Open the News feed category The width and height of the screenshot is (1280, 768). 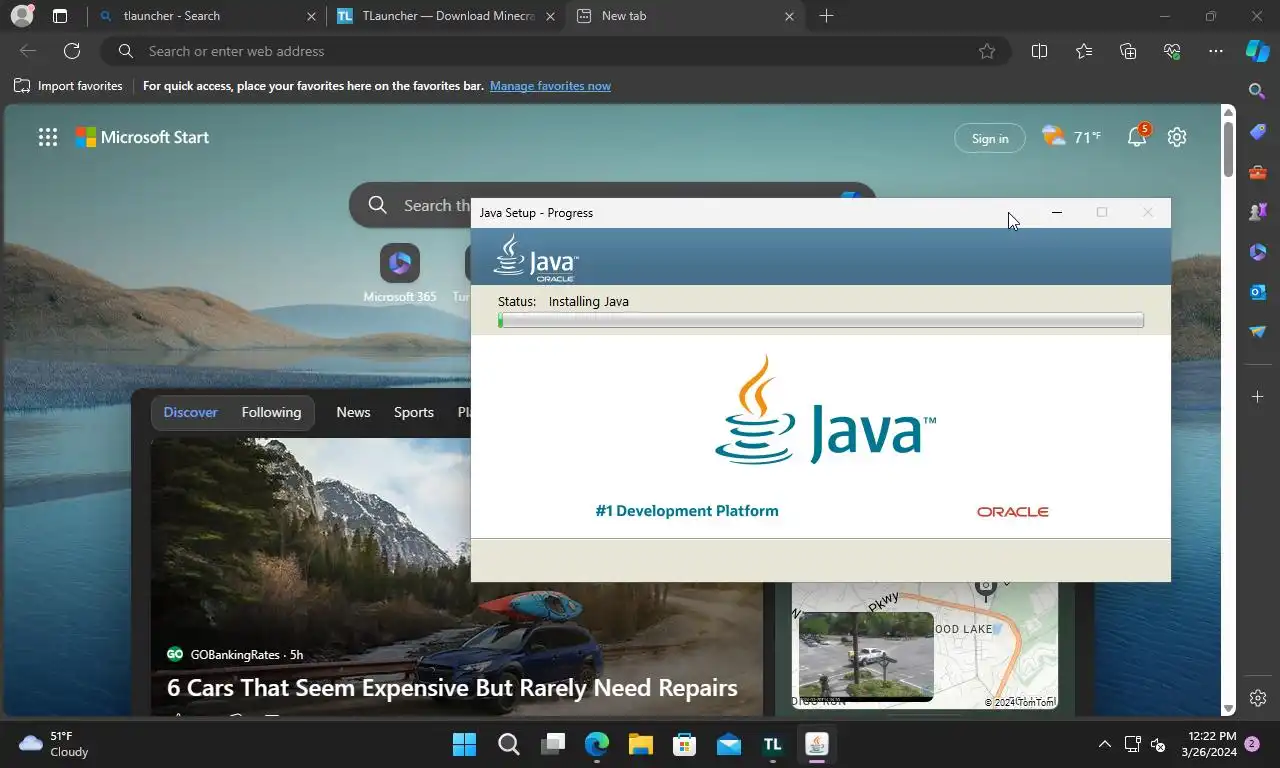click(x=353, y=412)
